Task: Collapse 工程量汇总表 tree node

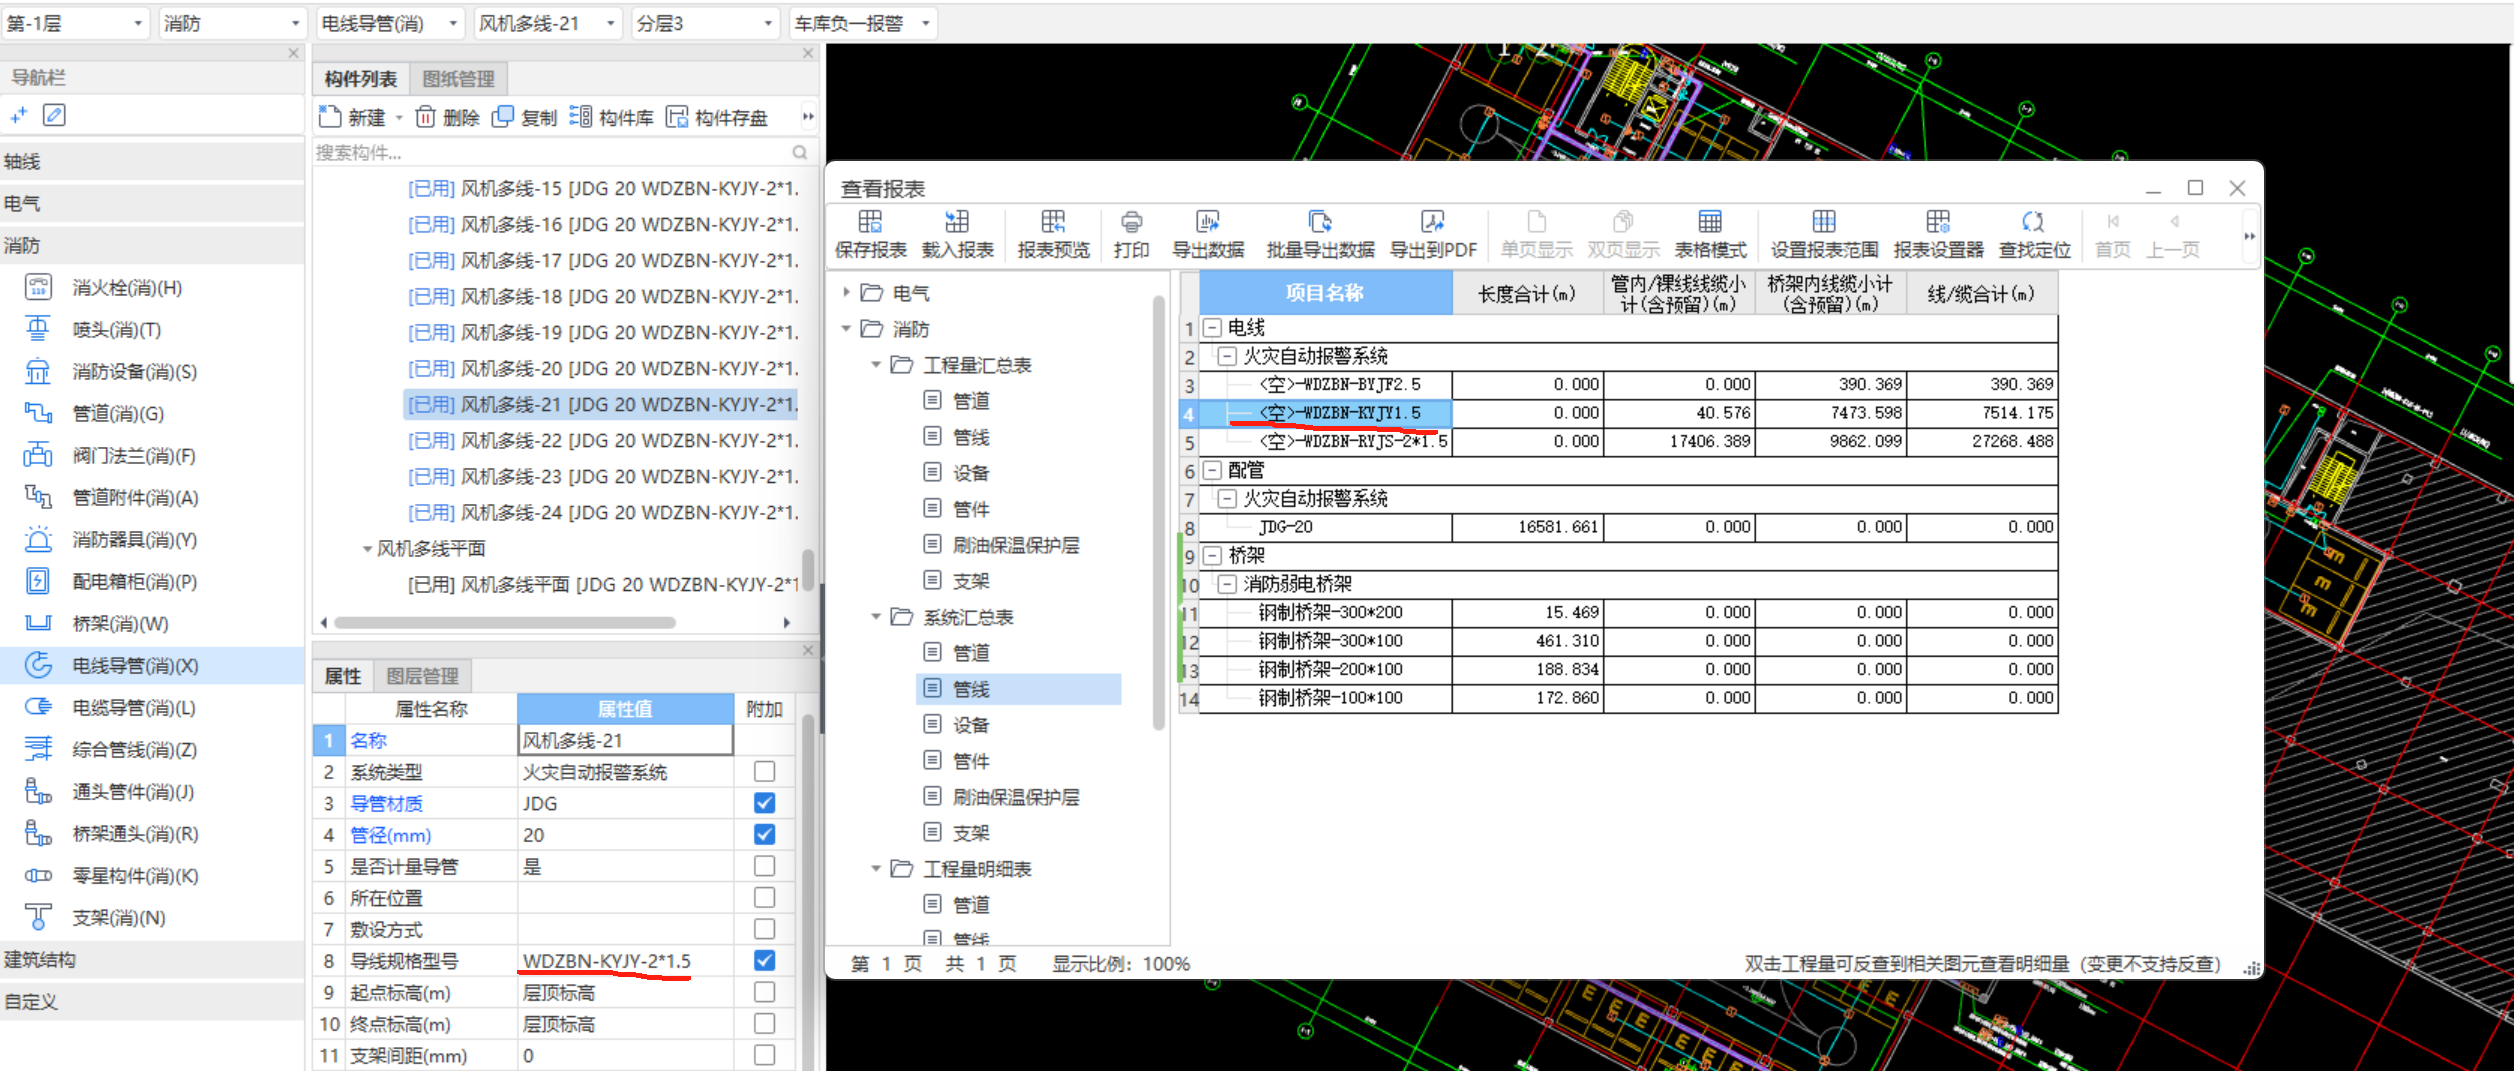Action: click(876, 365)
